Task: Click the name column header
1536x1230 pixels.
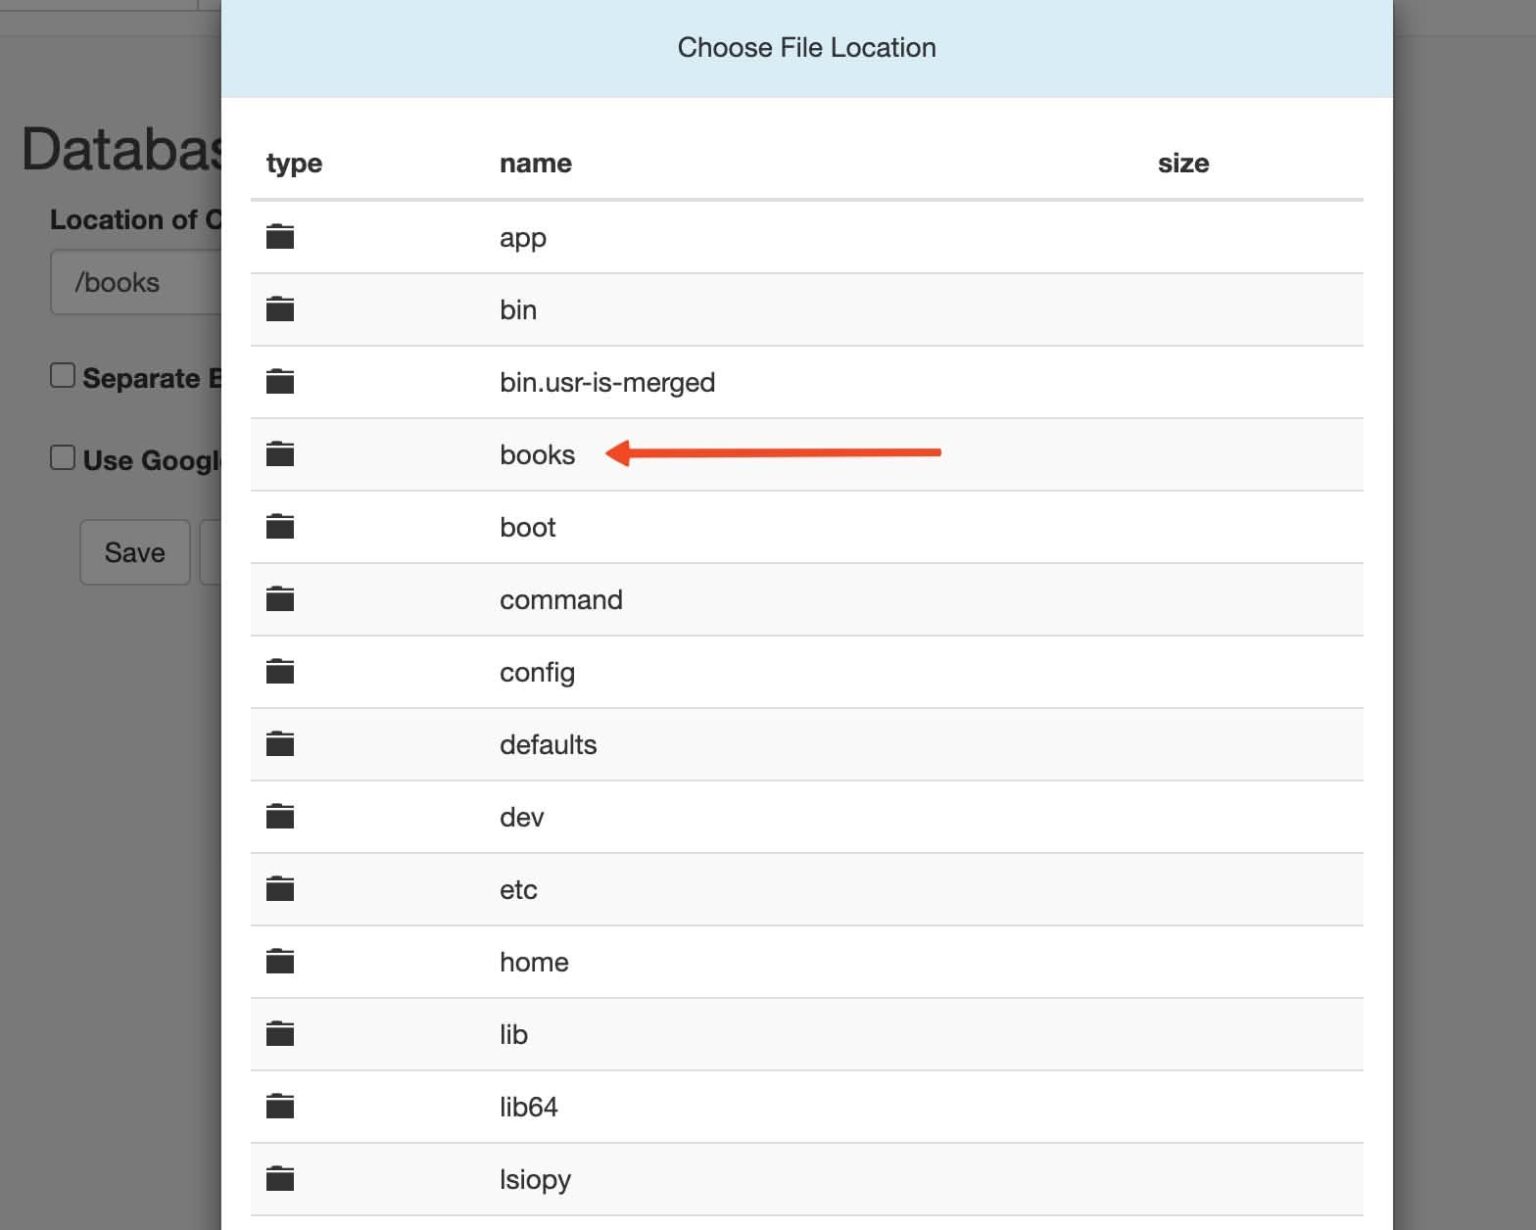Action: coord(536,162)
